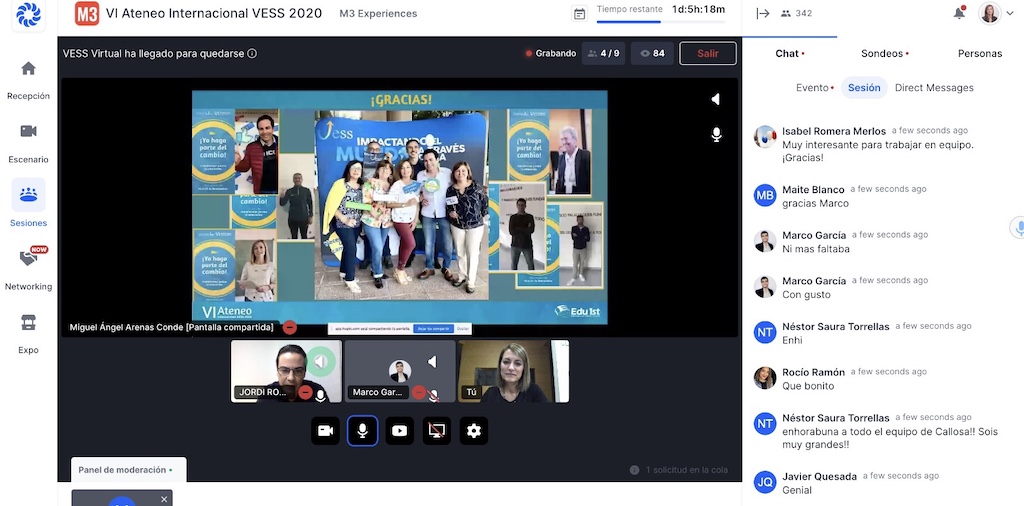1024x506 pixels.
Task: Switch to the Personas tab
Action: tap(979, 54)
